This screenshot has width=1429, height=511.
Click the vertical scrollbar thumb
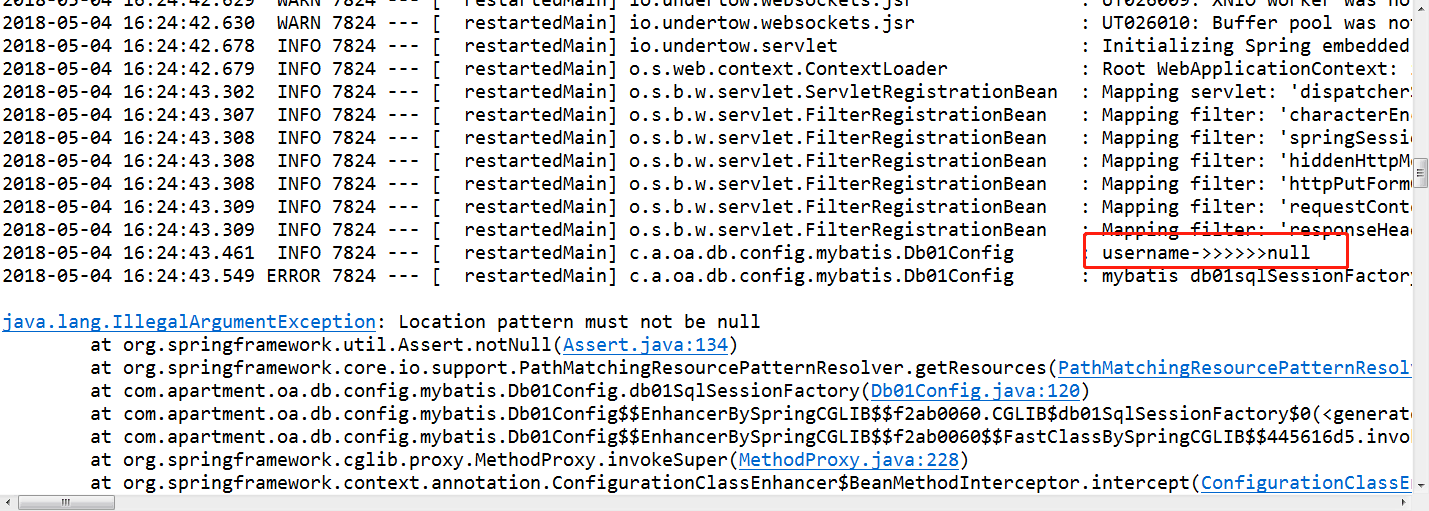pos(1420,173)
